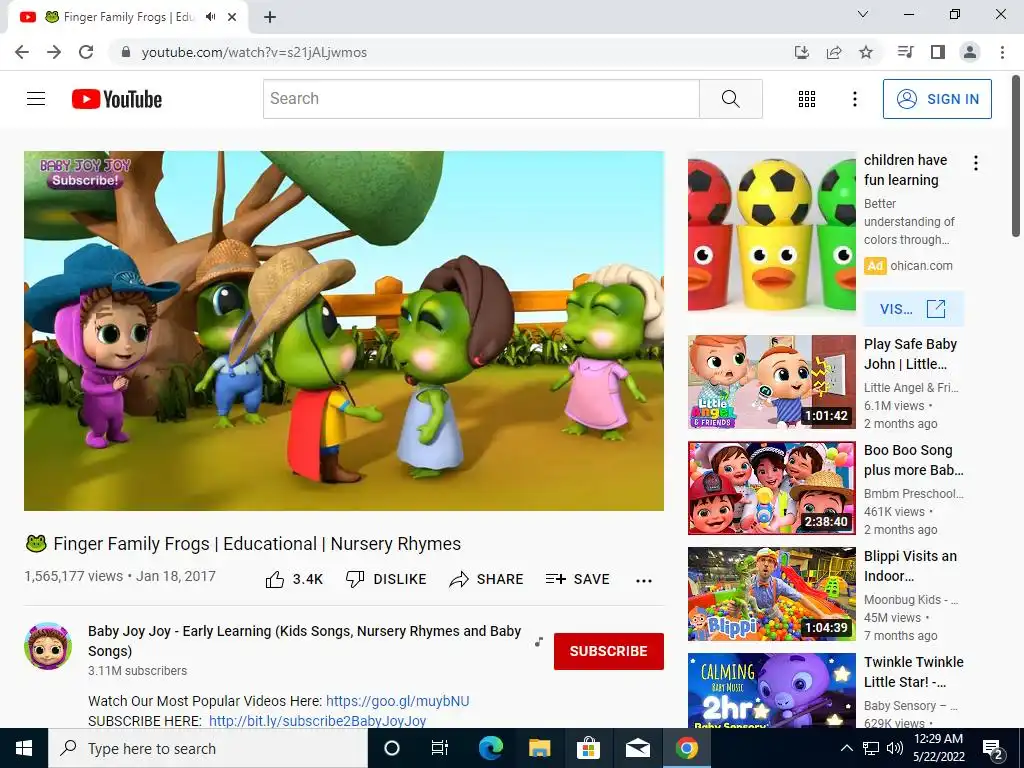Subscribe to Baby Joy Joy channel
Image resolution: width=1024 pixels, height=768 pixels.
coord(609,651)
